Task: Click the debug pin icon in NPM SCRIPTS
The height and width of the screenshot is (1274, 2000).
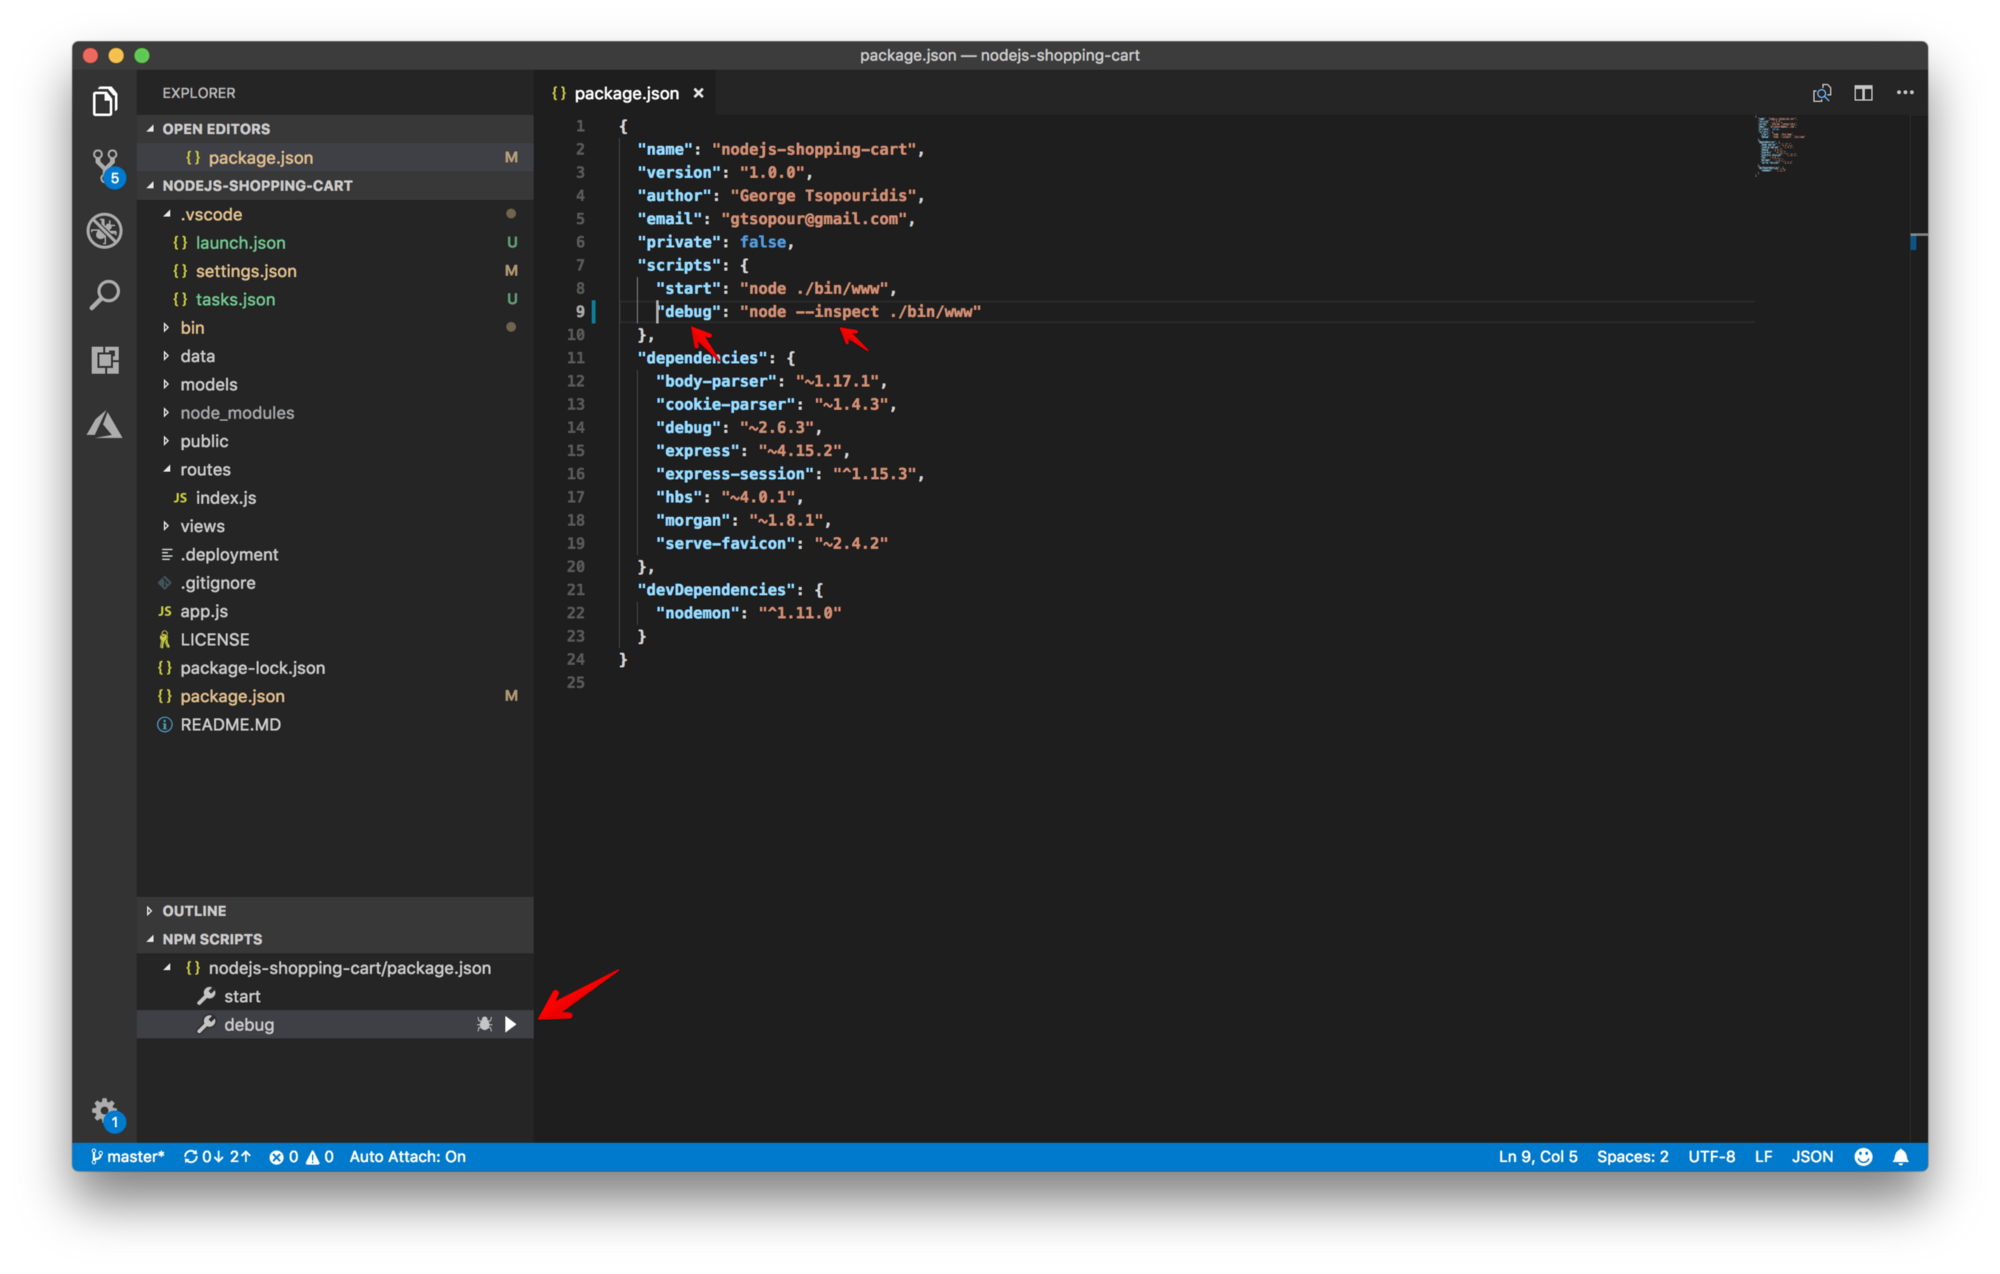Action: 485,1023
